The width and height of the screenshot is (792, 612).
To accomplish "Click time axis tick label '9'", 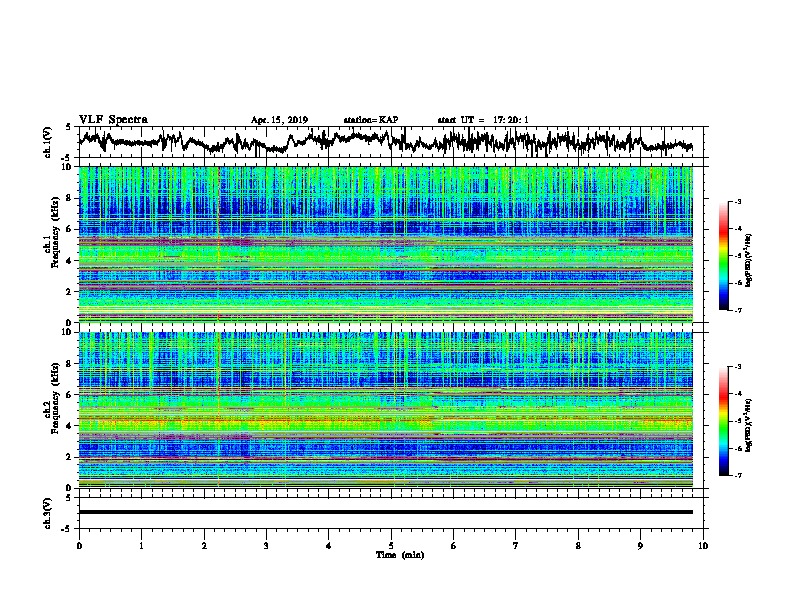I will coord(640,546).
